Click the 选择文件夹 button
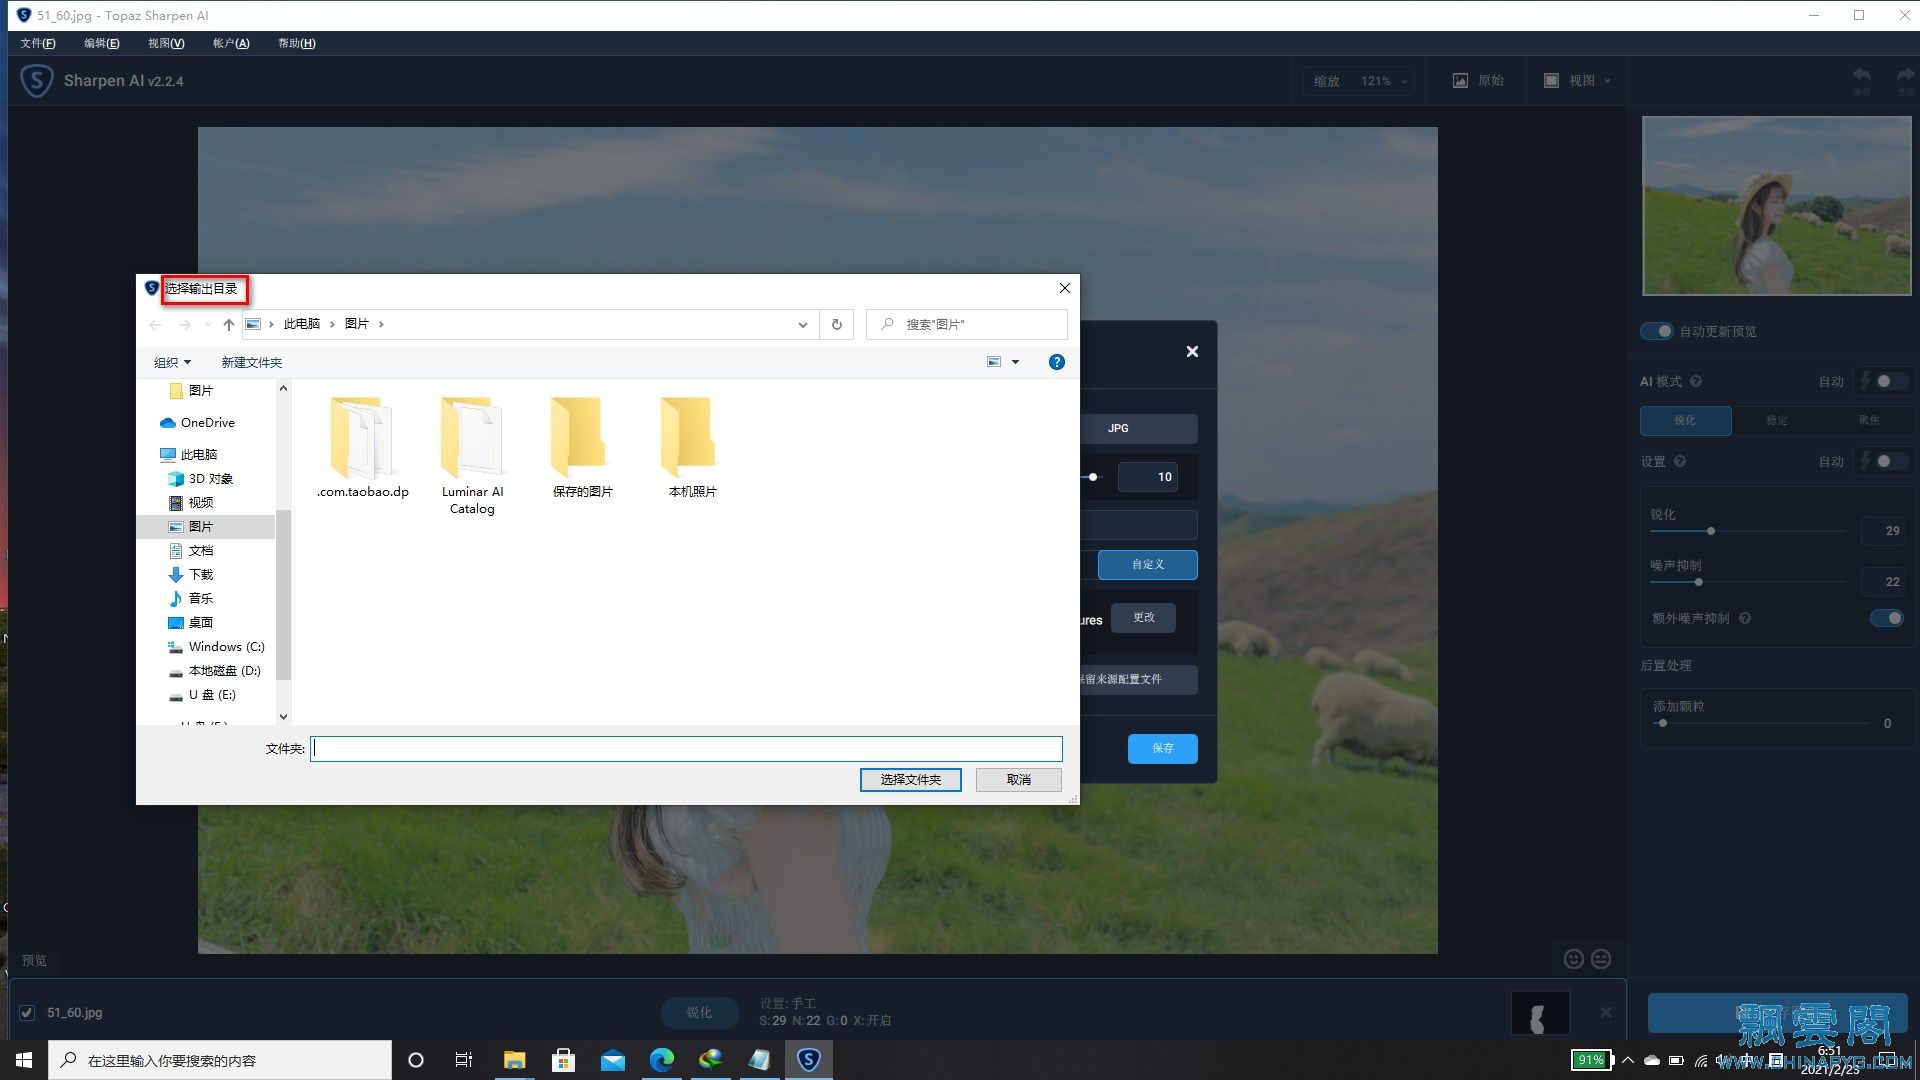 click(x=910, y=779)
